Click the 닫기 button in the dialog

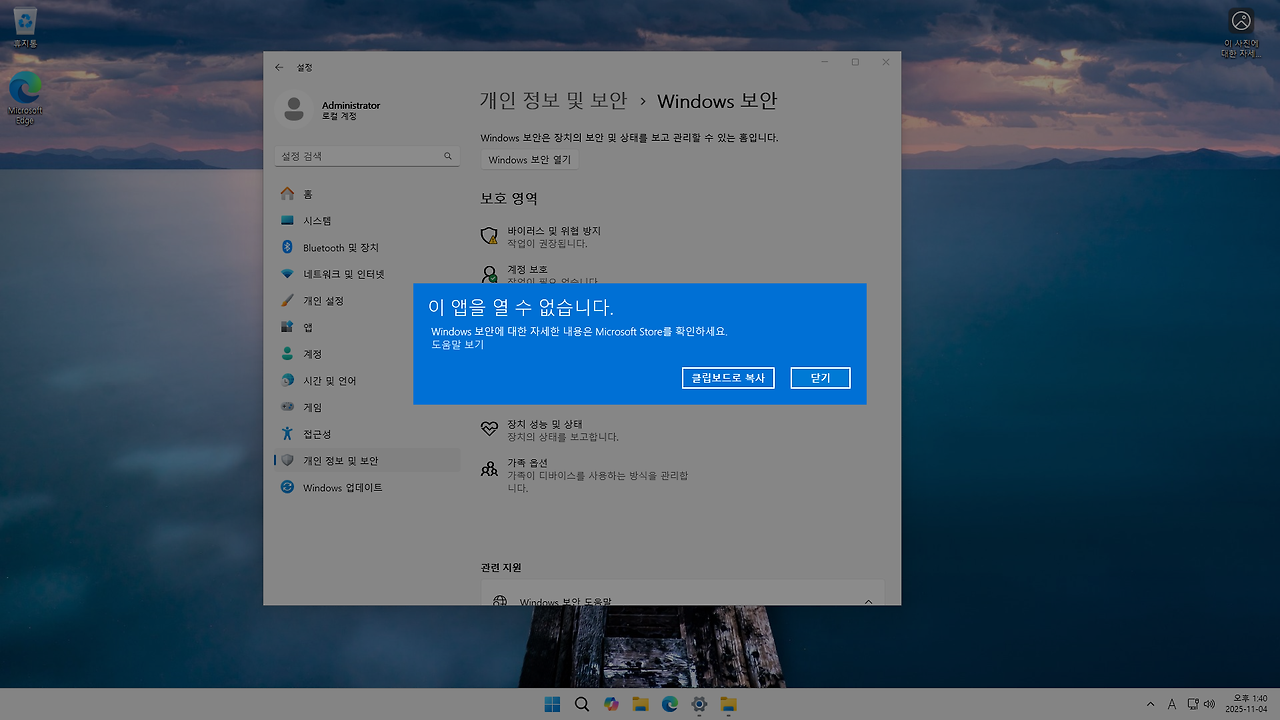(820, 378)
